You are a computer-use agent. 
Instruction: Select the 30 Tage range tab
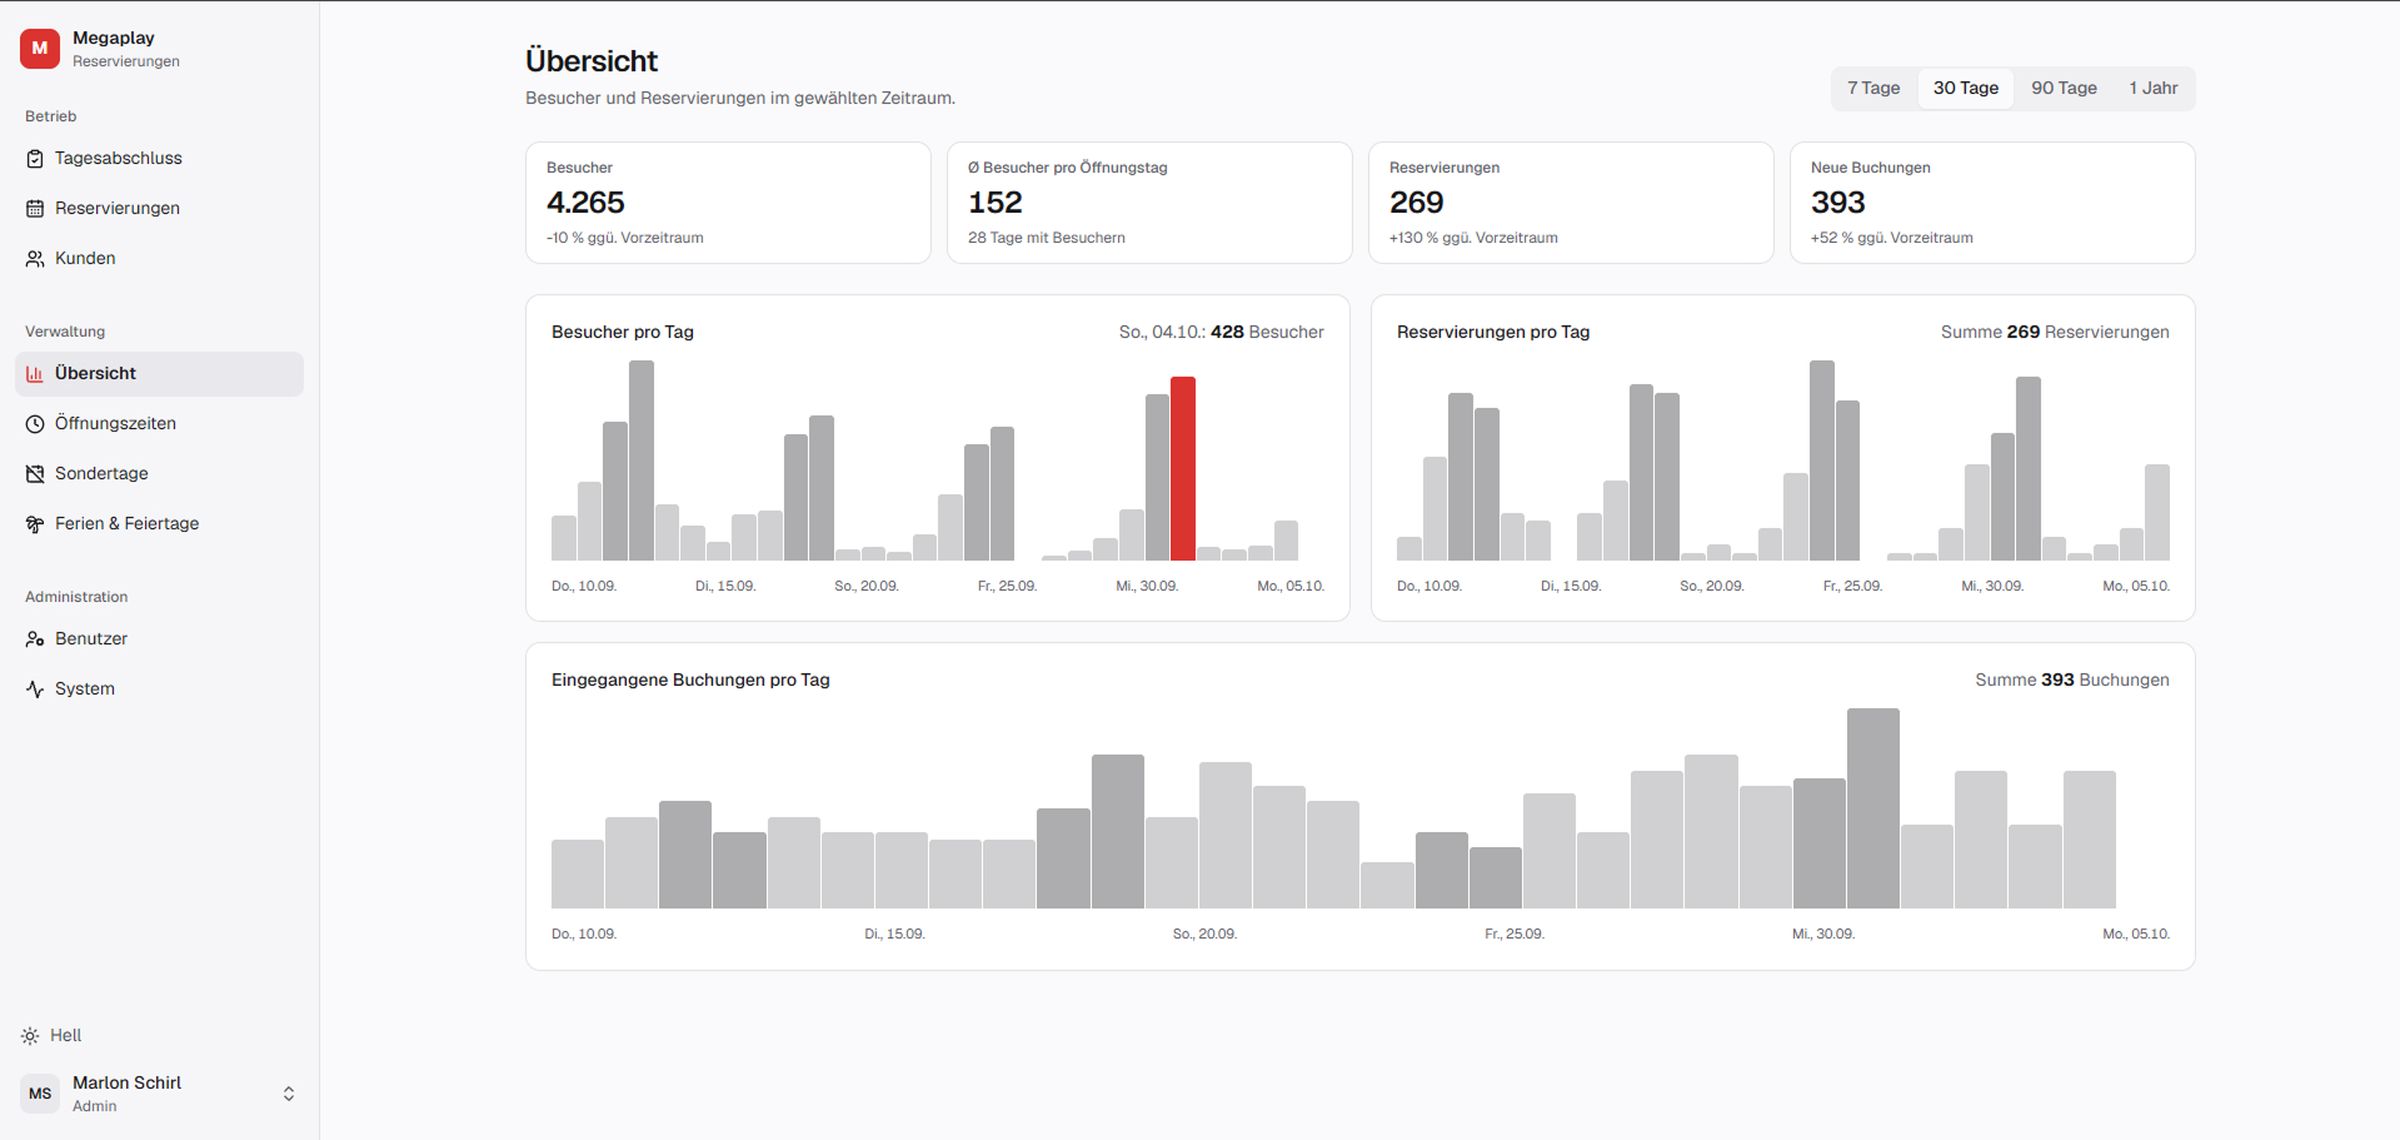coord(1965,88)
